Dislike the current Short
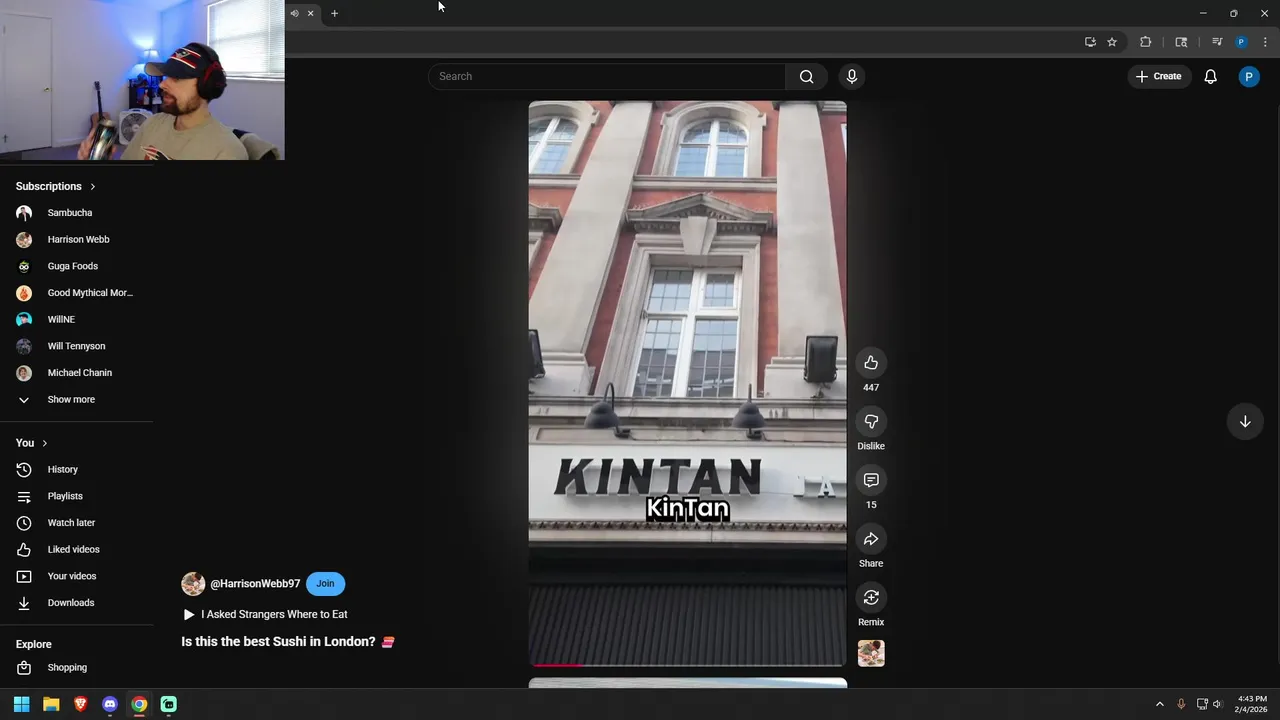Image resolution: width=1280 pixels, height=720 pixels. point(871,422)
